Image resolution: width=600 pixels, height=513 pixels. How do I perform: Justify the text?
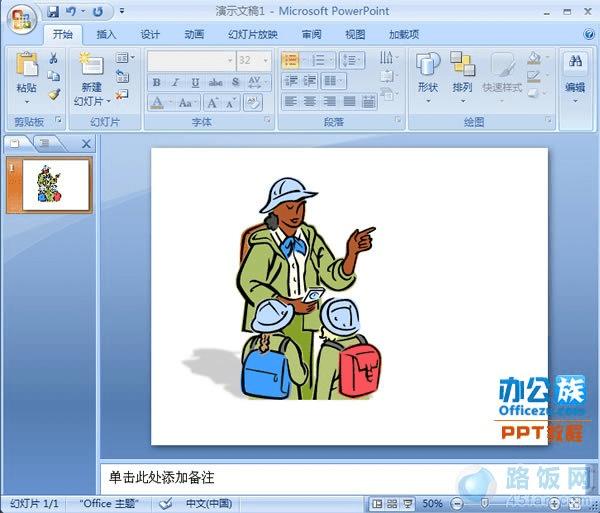click(x=349, y=102)
